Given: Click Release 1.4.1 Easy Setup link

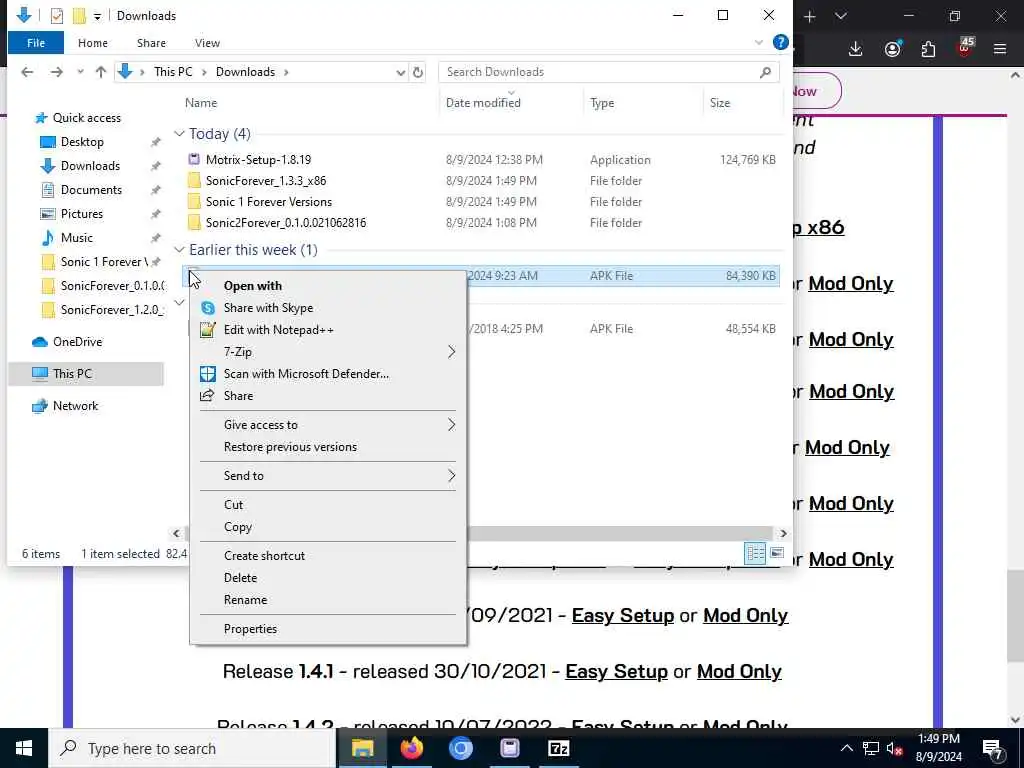Looking at the screenshot, I should [616, 671].
